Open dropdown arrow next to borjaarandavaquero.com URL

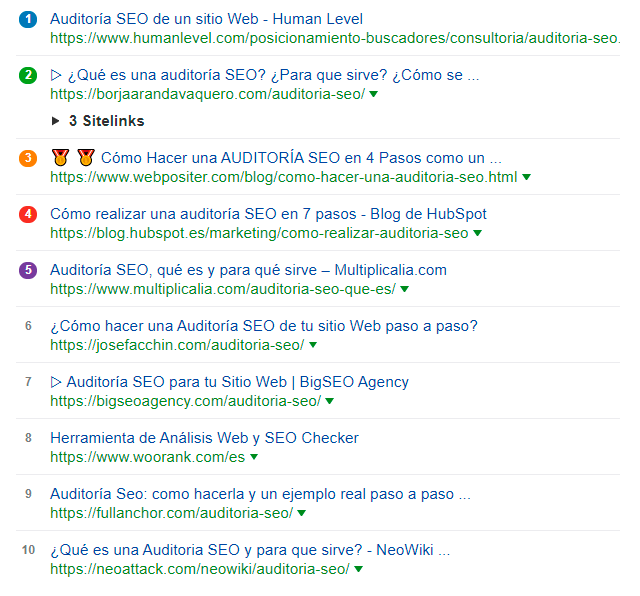click(373, 94)
